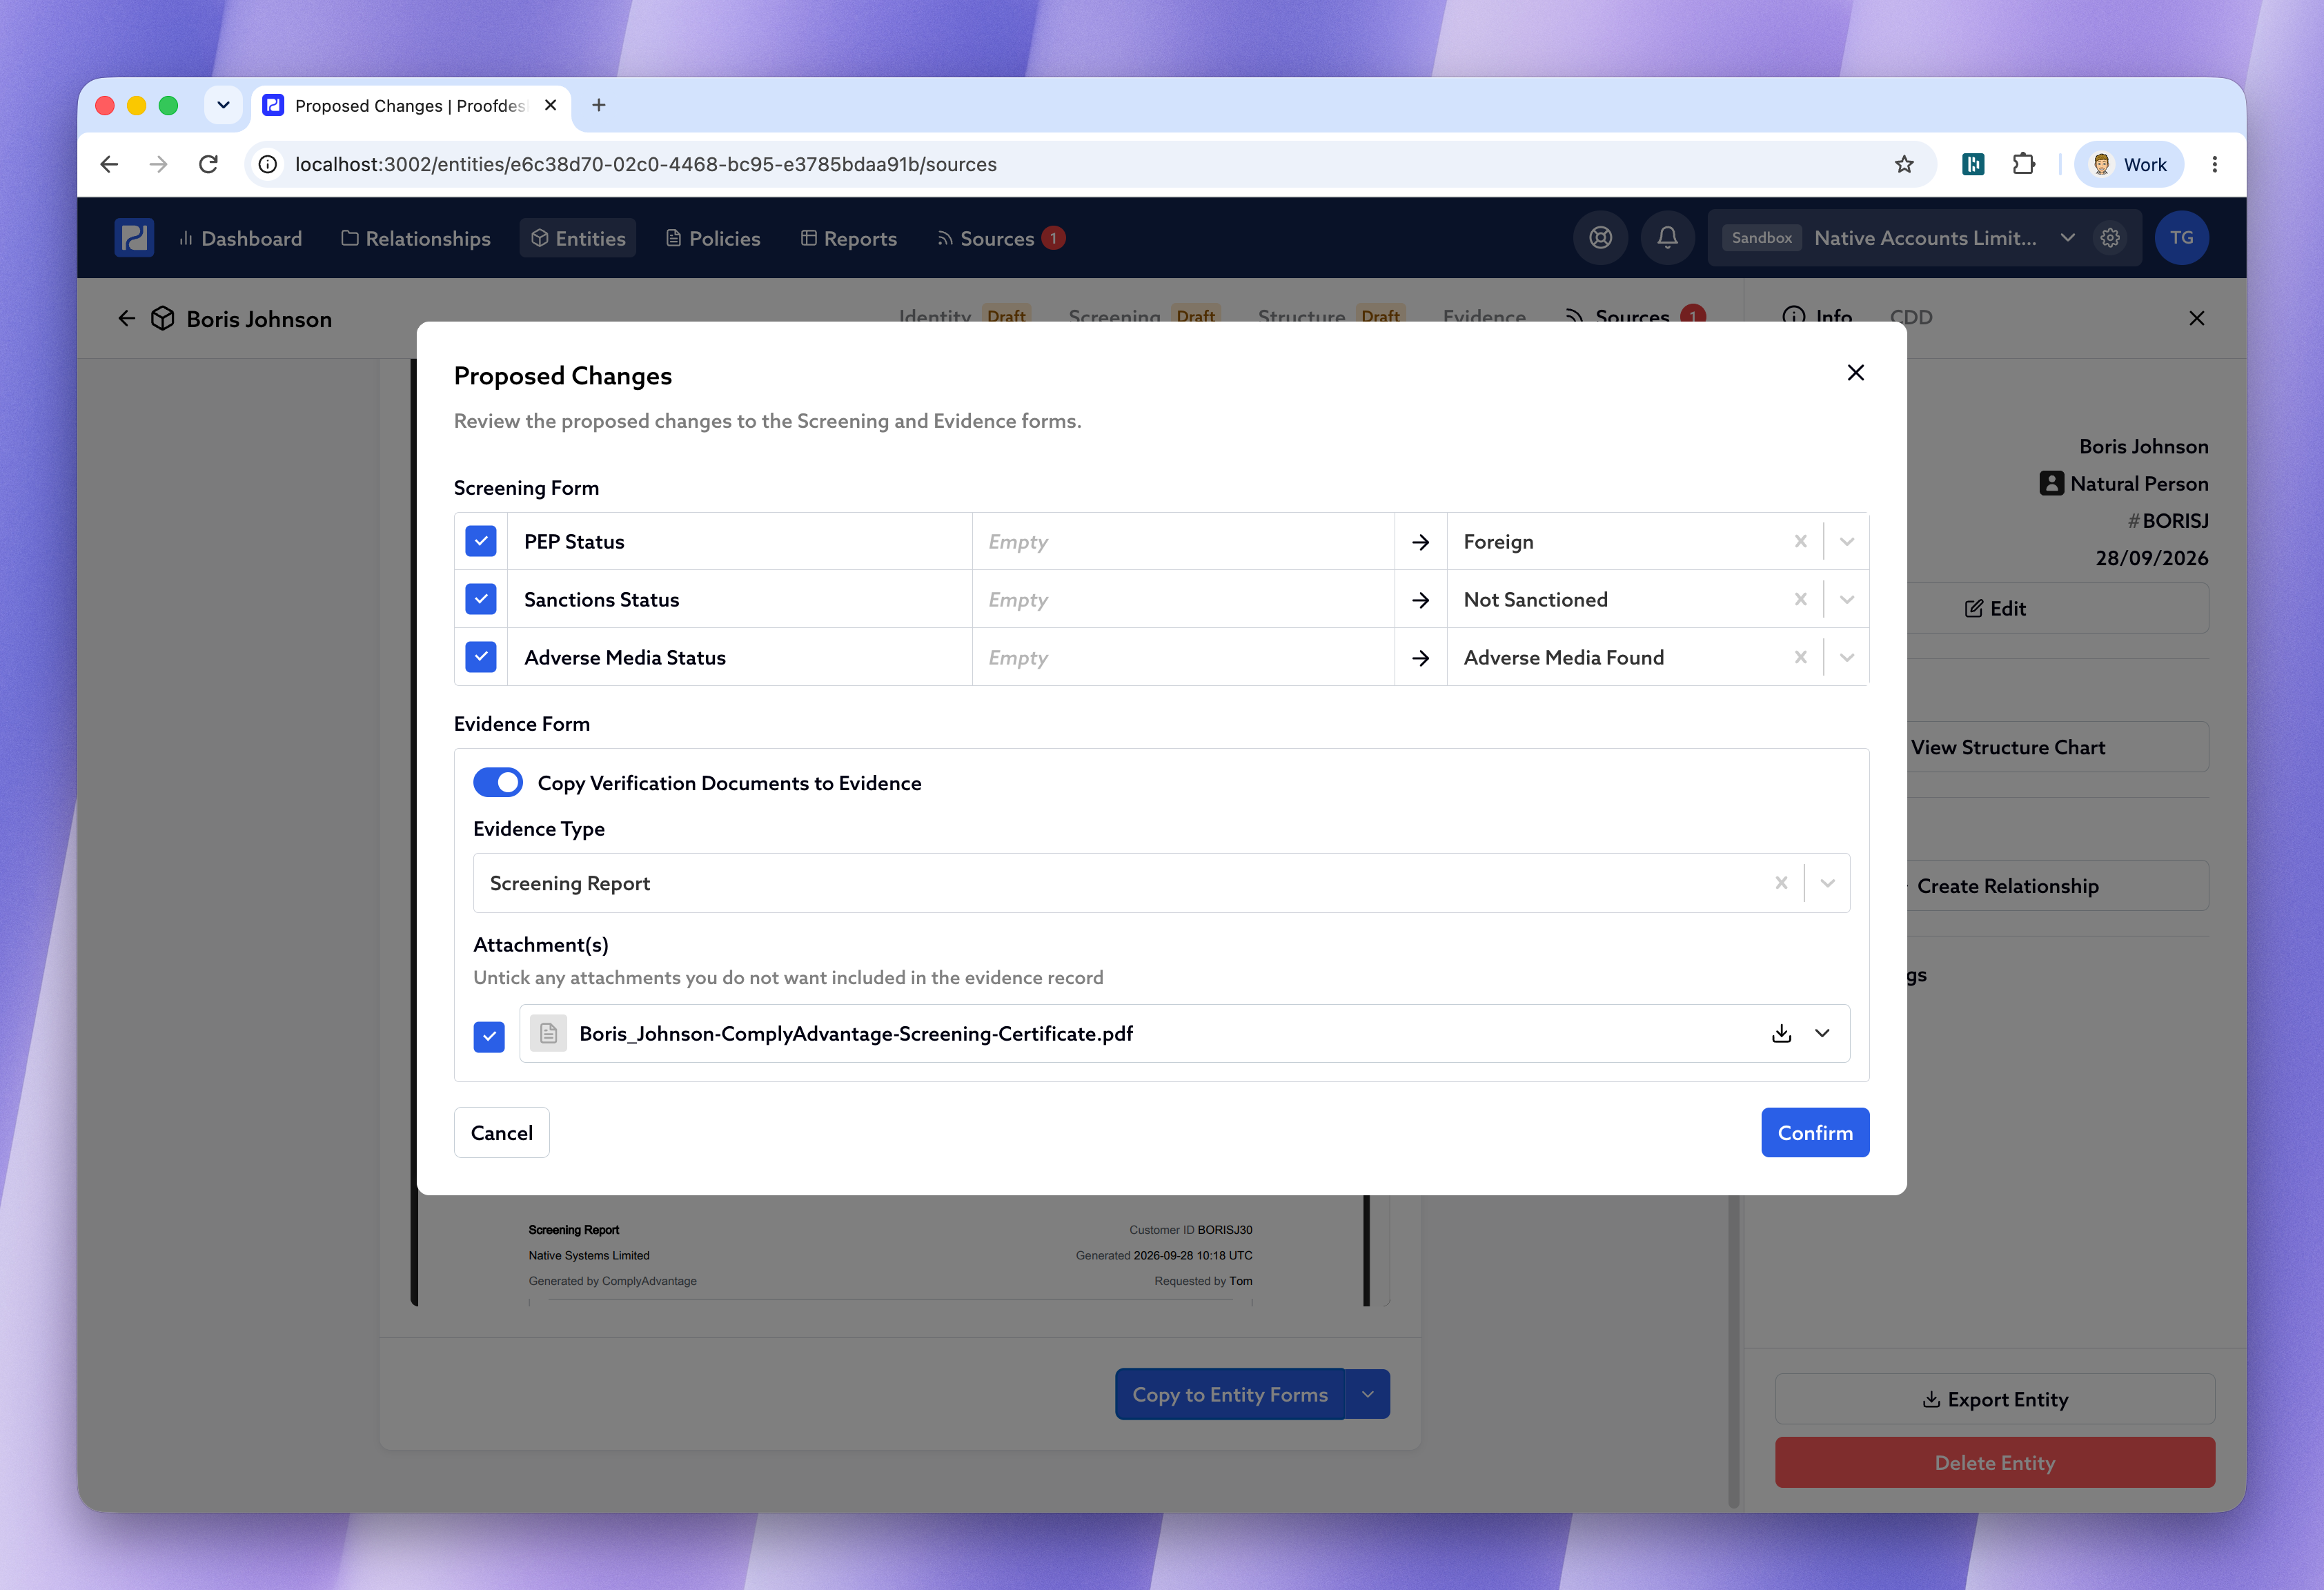Open the Work browser profile

(x=2129, y=164)
